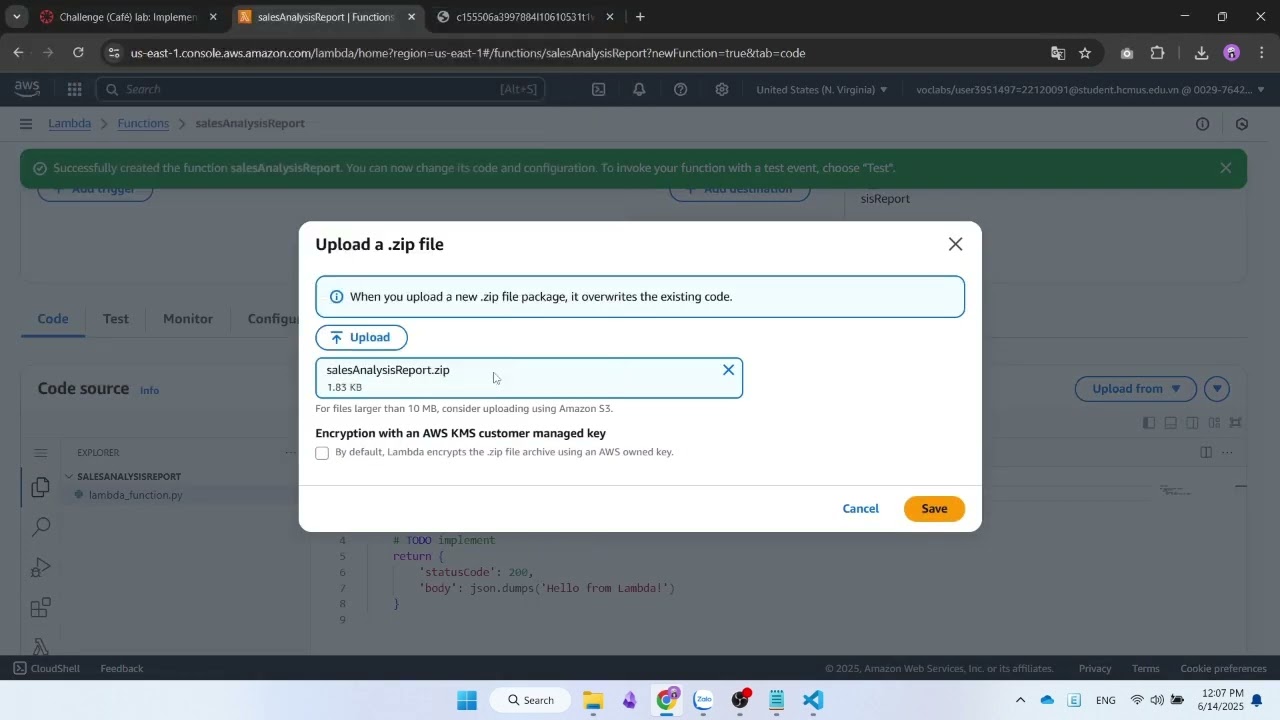Dismiss the green success notification banner
Image resolution: width=1280 pixels, height=720 pixels.
click(x=1225, y=168)
